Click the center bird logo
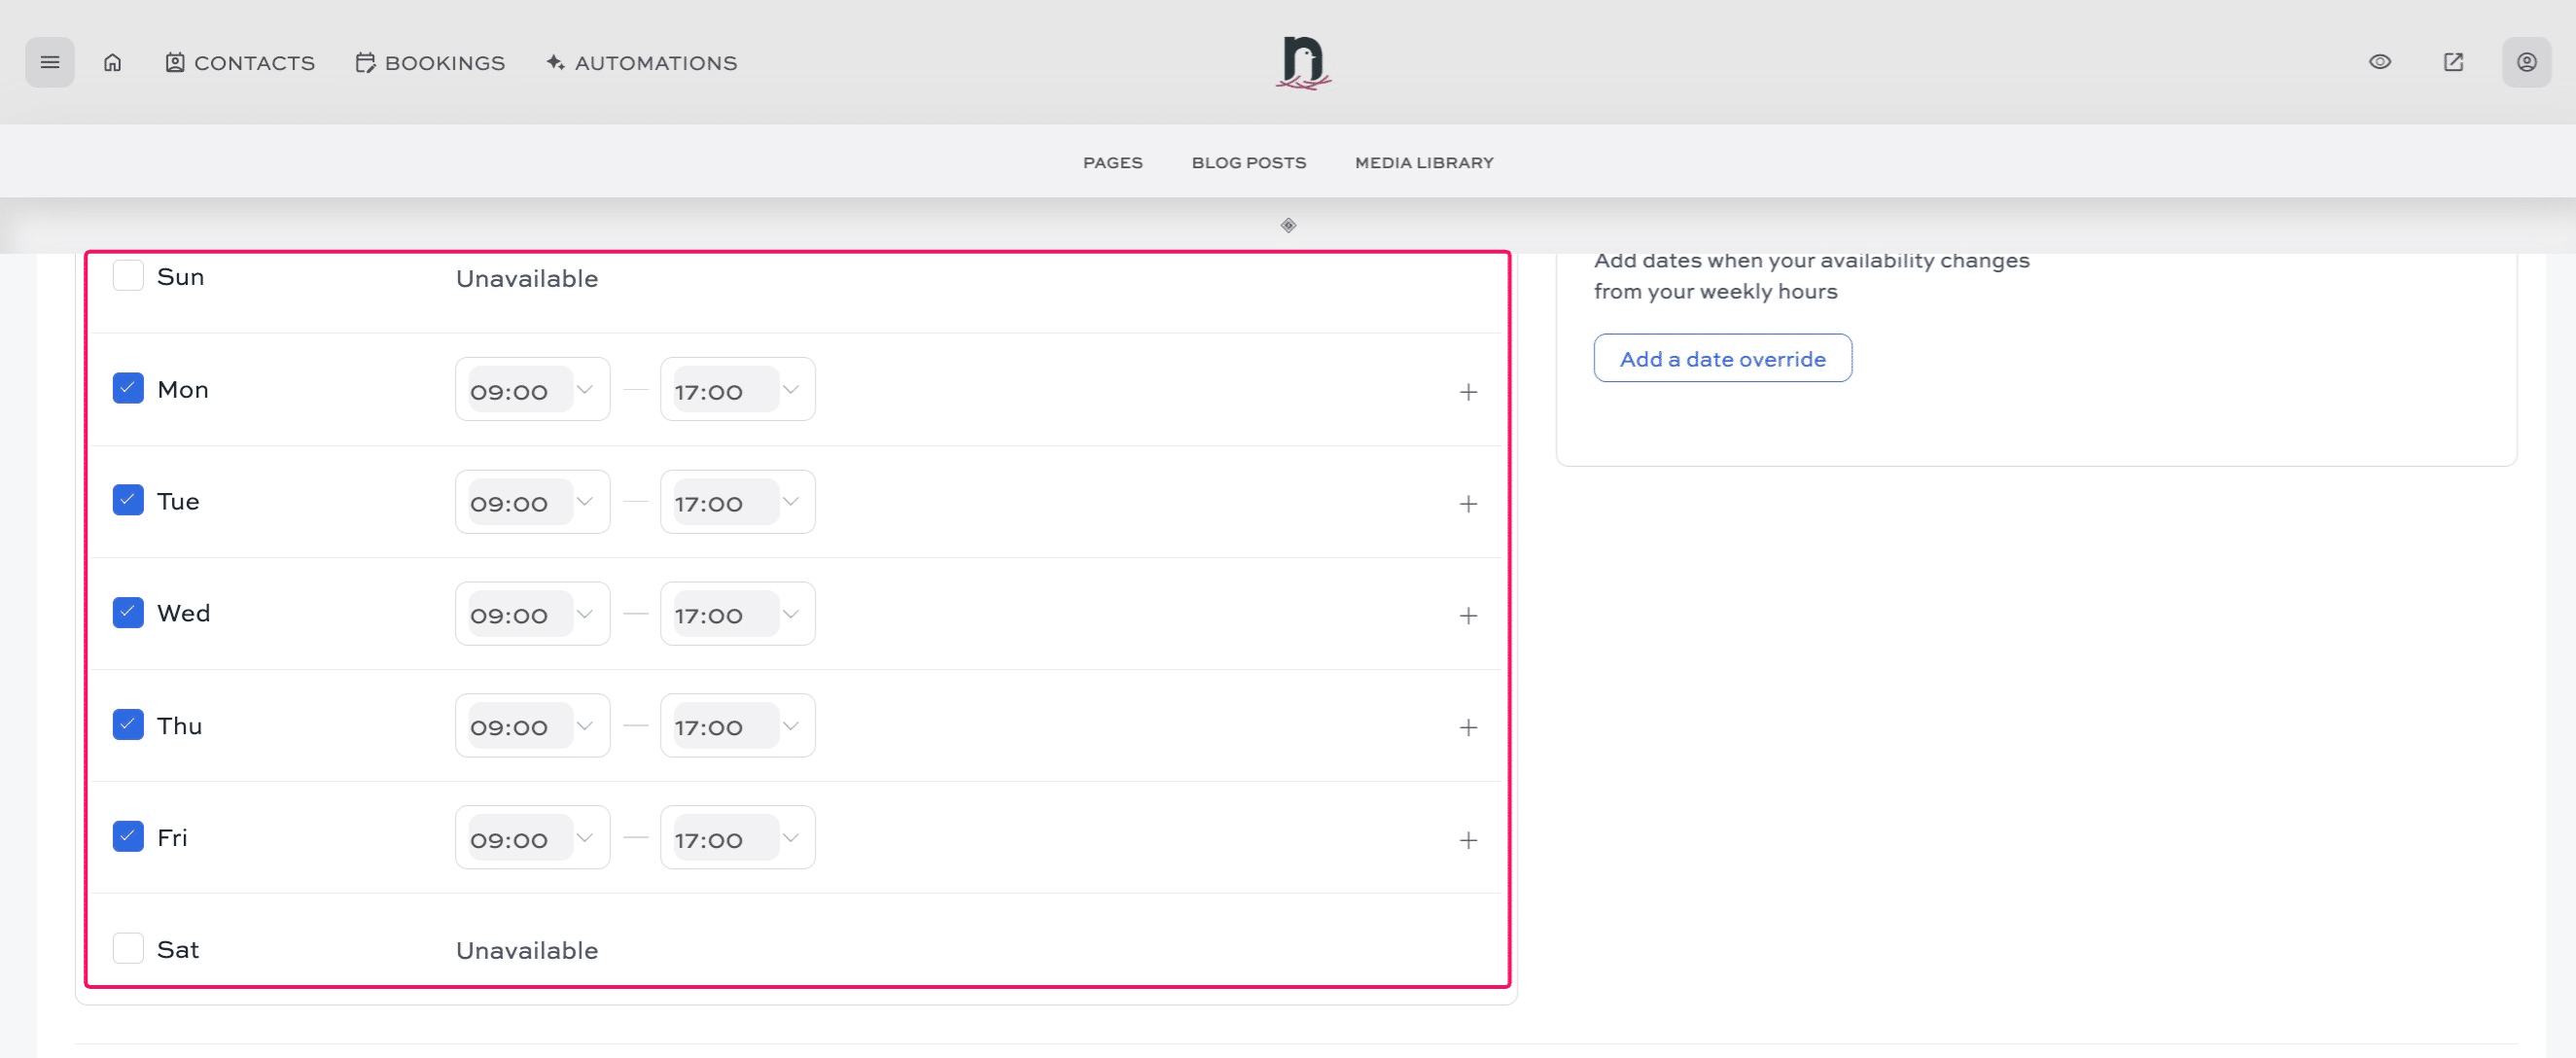Image resolution: width=2576 pixels, height=1058 pixels. (1303, 62)
